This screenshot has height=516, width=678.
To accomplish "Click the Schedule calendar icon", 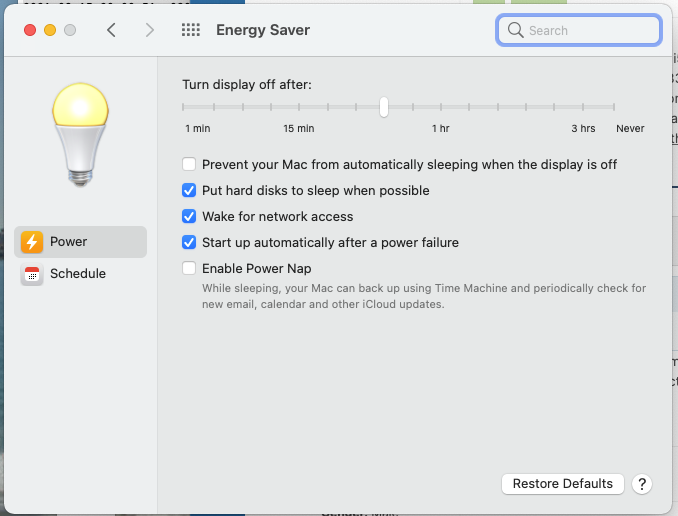I will tap(32, 274).
